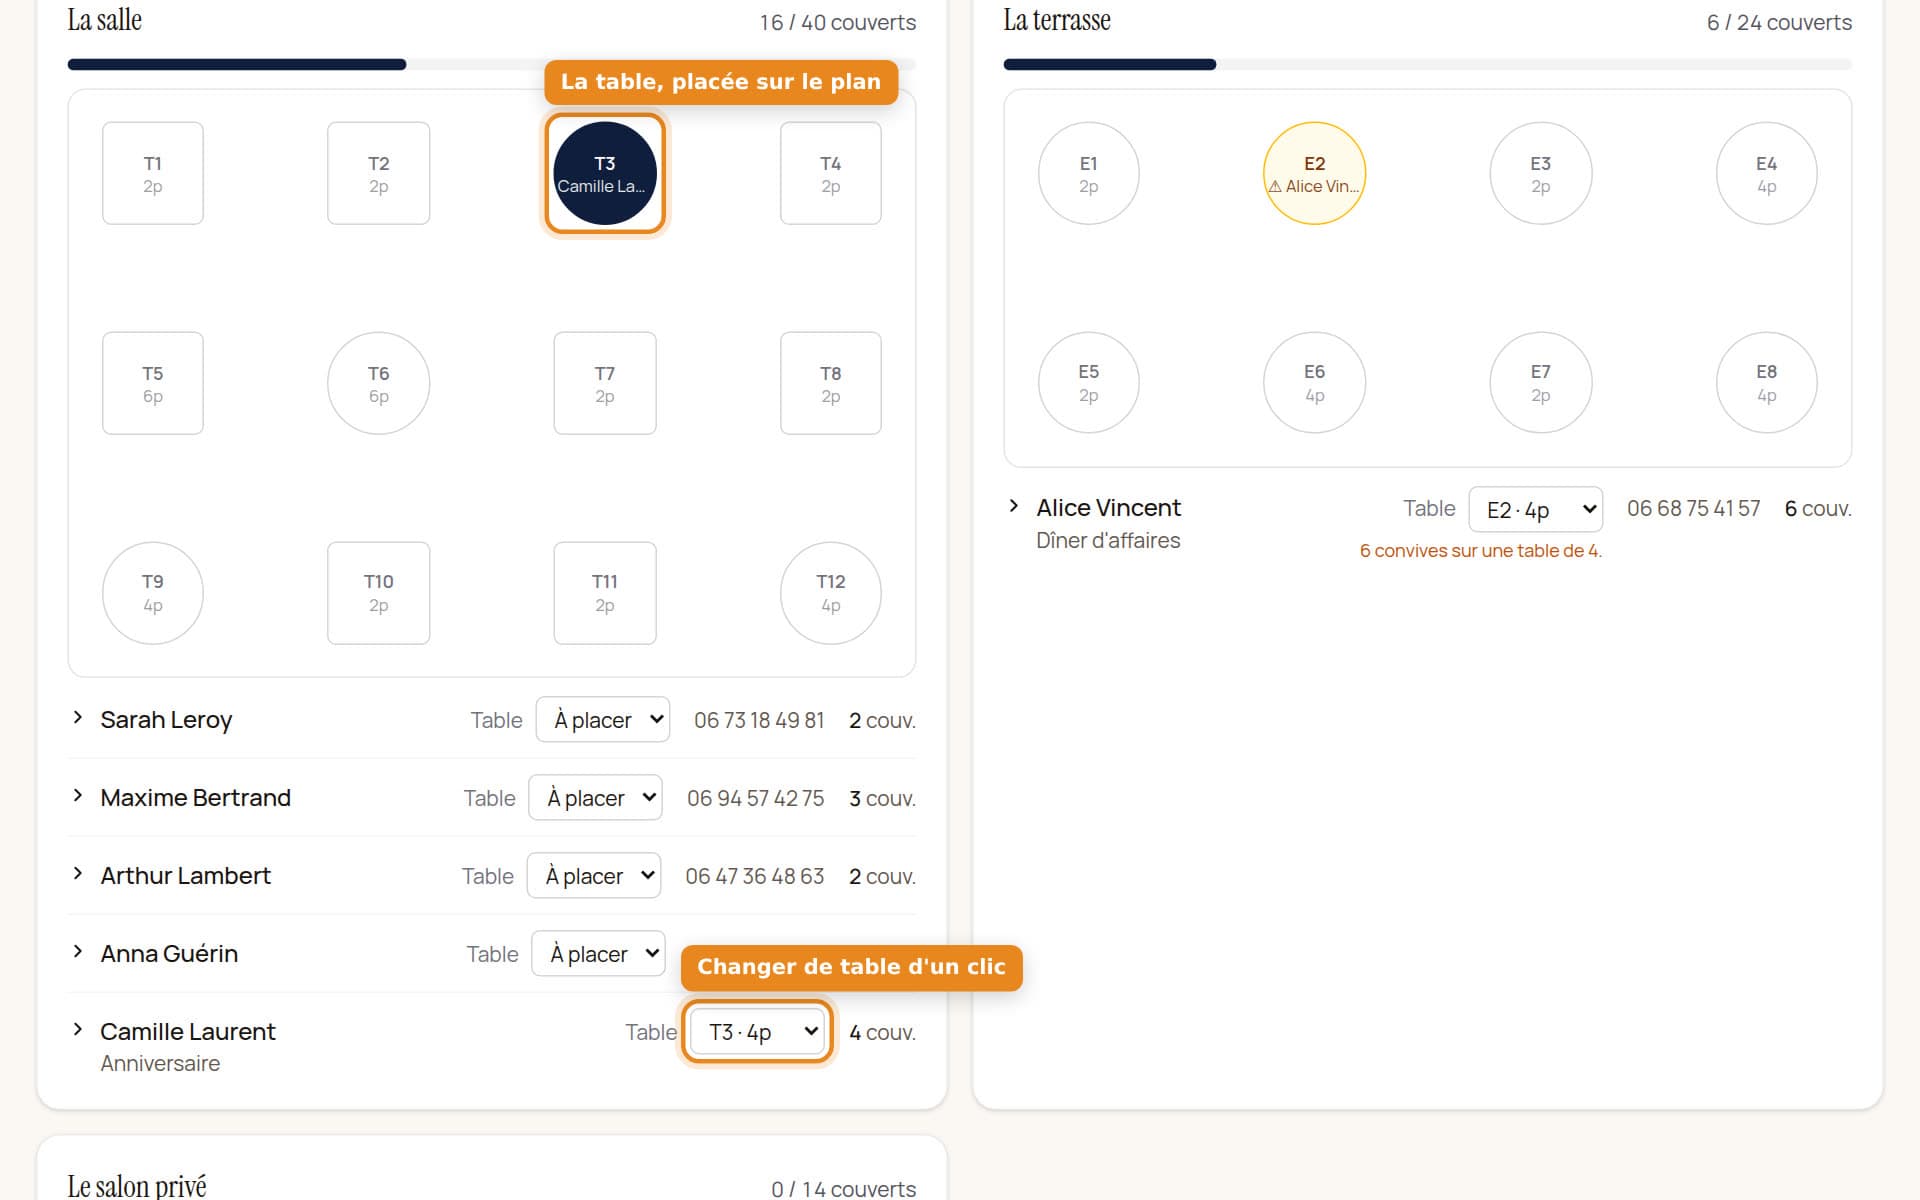Expand Camille Laurent's reservation chevron
This screenshot has height=1200, width=1920.
[77, 1030]
